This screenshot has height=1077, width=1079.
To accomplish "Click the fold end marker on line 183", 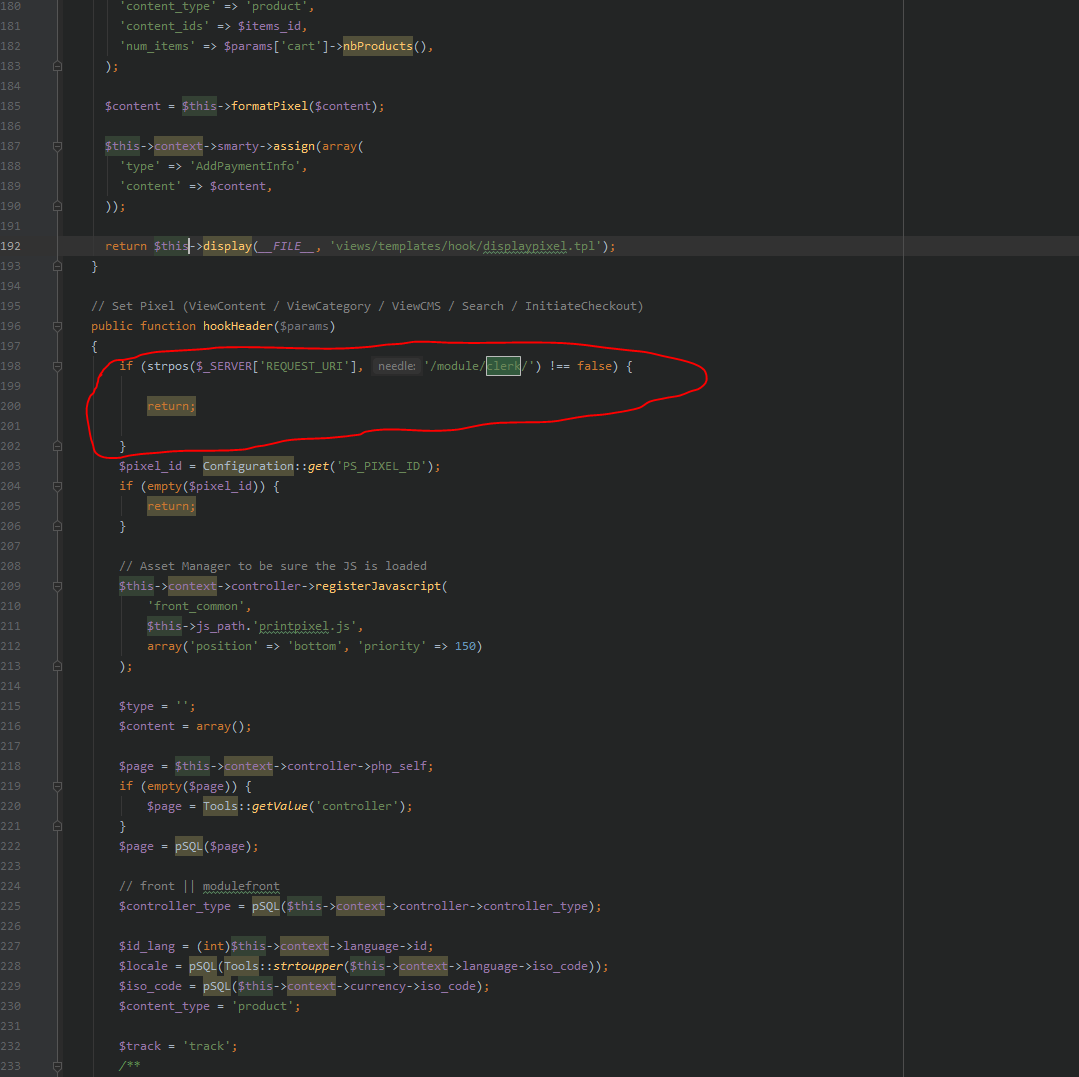I will coord(57,66).
